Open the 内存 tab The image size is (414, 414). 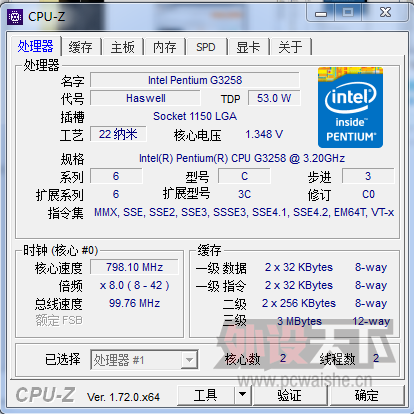click(165, 47)
